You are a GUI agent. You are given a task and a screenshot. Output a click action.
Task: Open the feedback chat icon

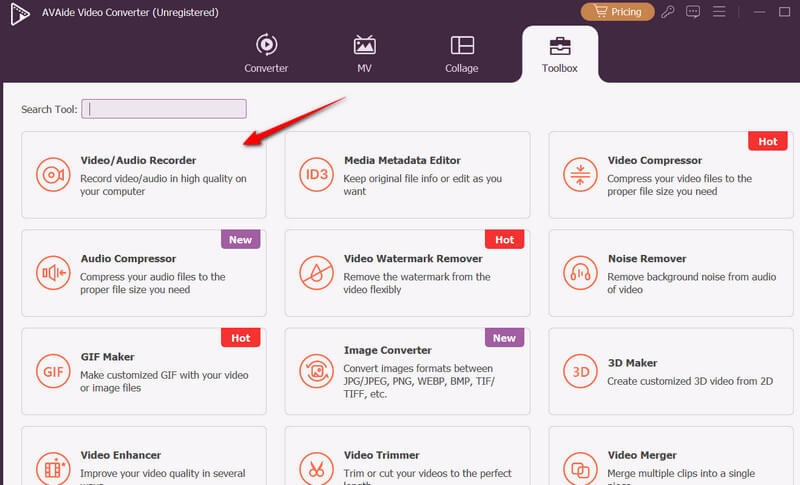tap(693, 12)
